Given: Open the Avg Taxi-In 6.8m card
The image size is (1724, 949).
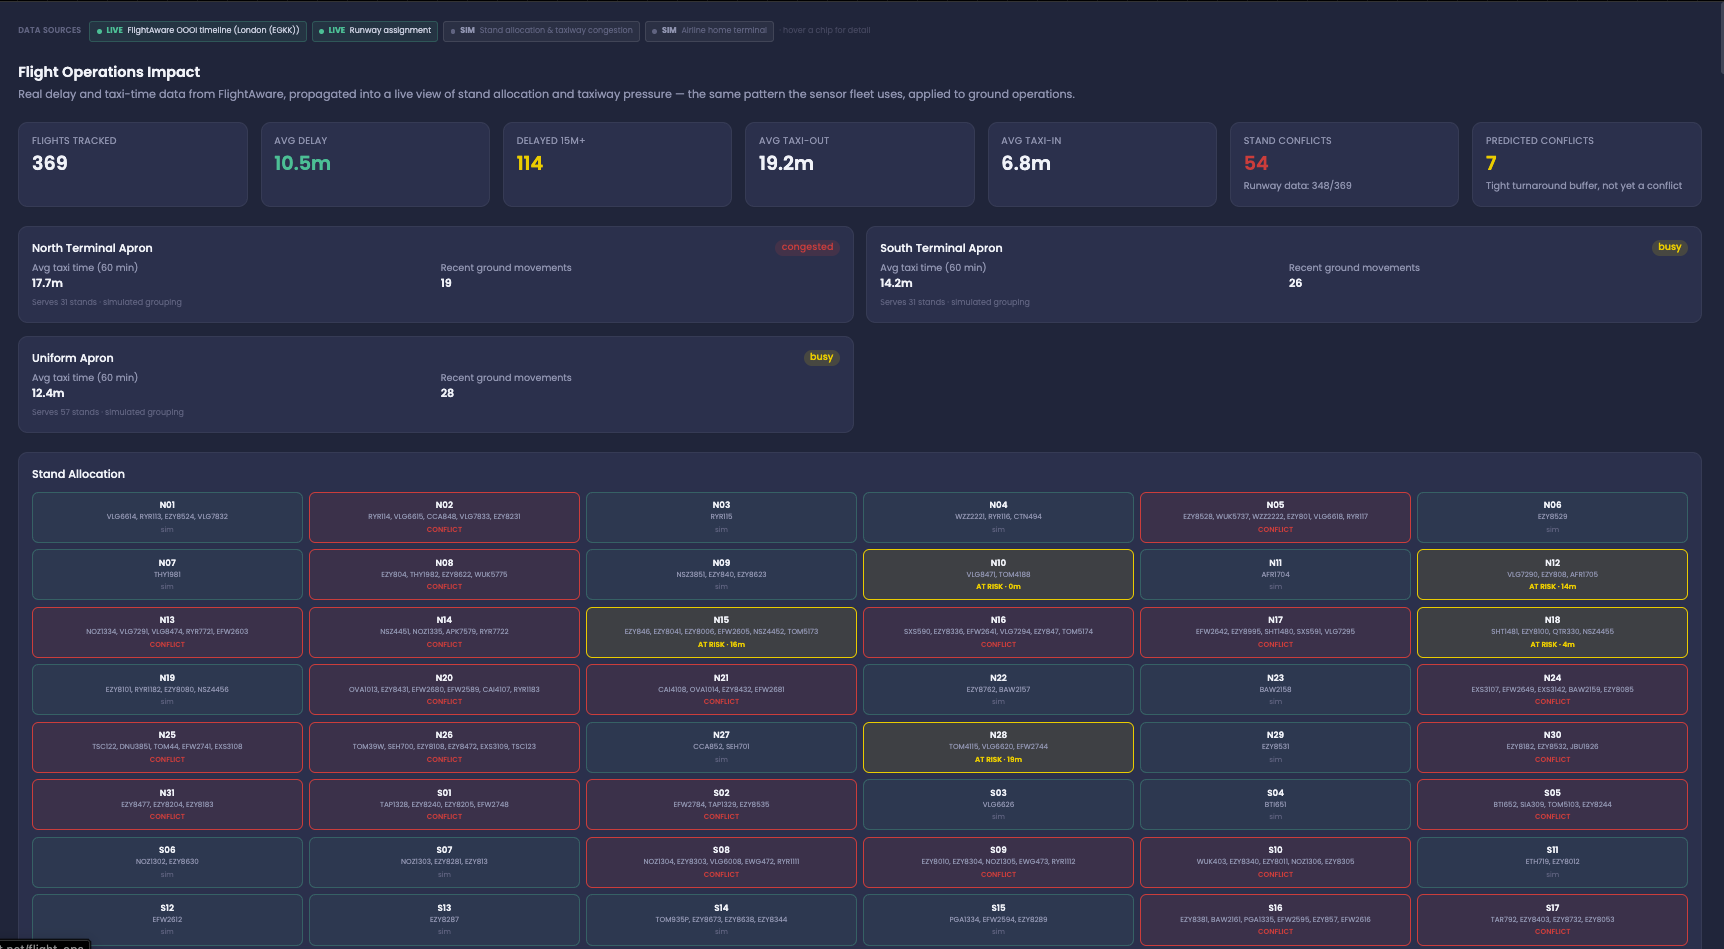Looking at the screenshot, I should 1102,165.
